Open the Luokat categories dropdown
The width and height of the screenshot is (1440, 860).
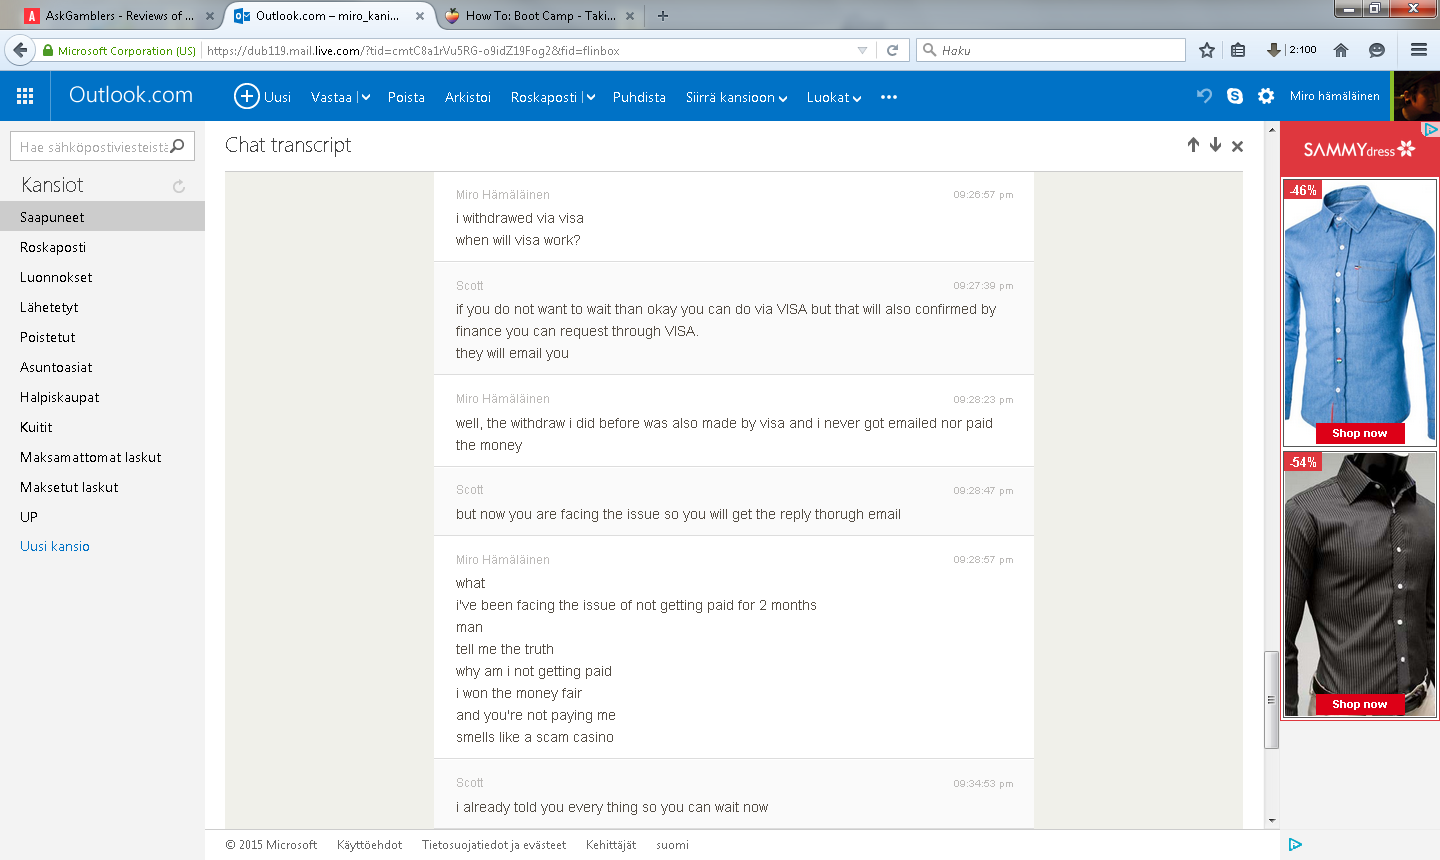[834, 97]
